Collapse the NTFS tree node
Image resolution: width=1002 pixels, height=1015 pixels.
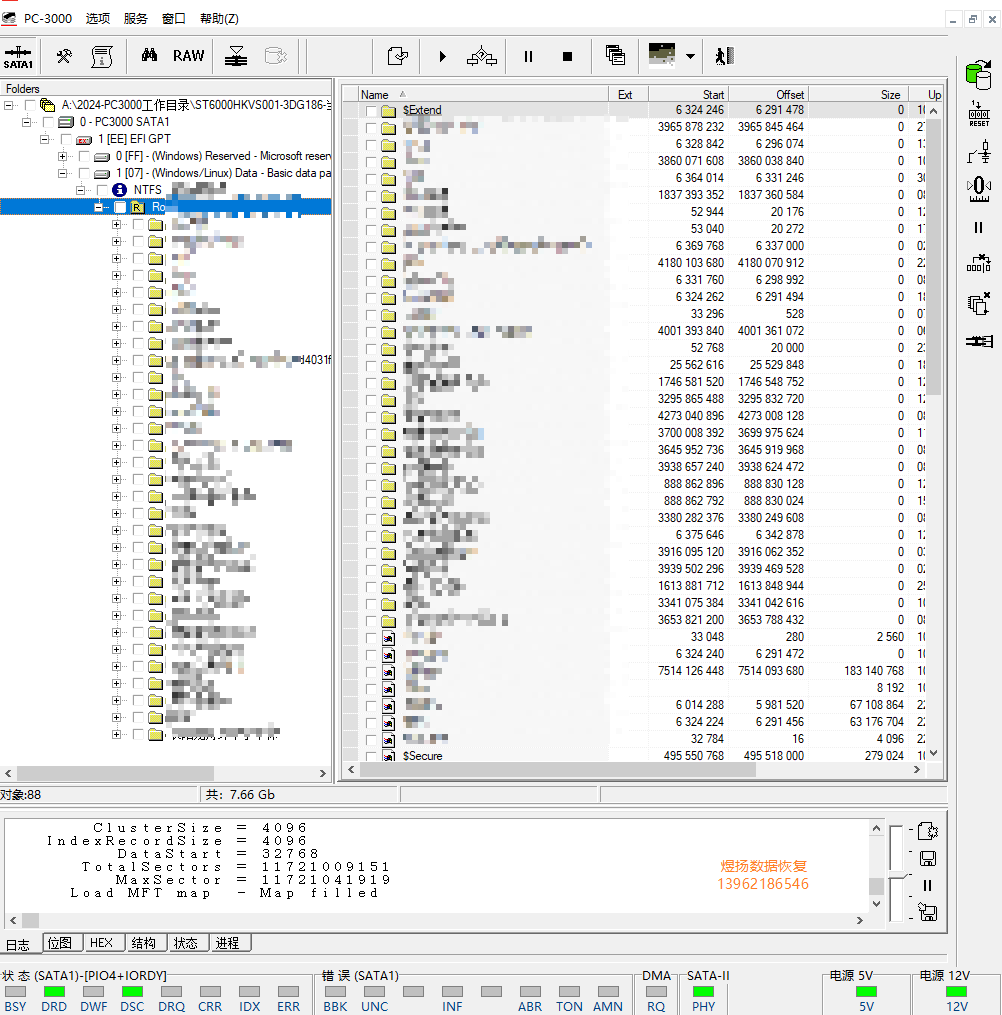pyautogui.click(x=80, y=190)
